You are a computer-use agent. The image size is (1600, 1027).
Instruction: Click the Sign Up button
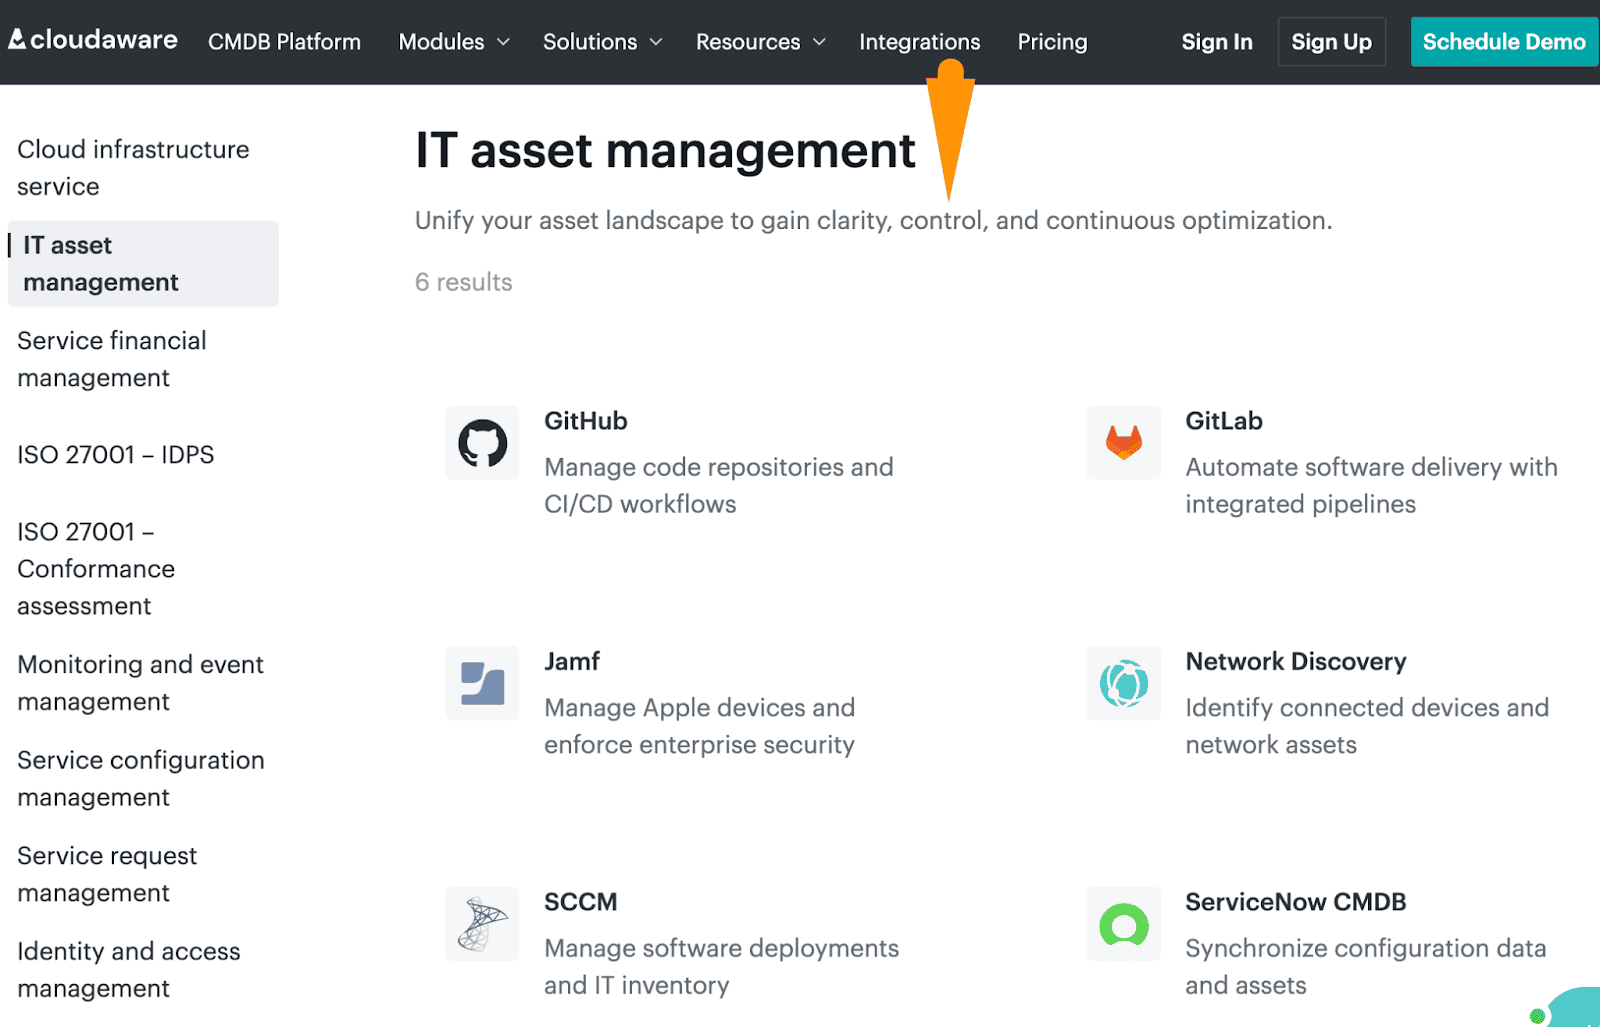1331,41
